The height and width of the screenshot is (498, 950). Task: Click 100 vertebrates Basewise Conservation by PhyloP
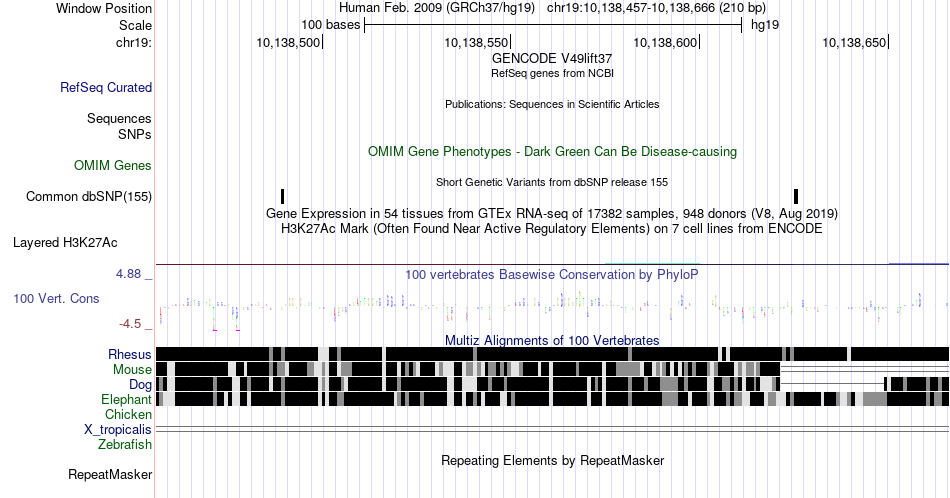coord(552,274)
